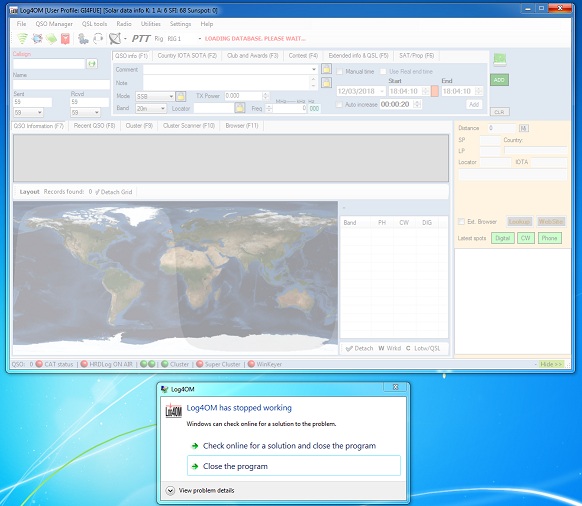This screenshot has width=582, height=506.
Task: Open the Help menu
Action: pos(207,24)
